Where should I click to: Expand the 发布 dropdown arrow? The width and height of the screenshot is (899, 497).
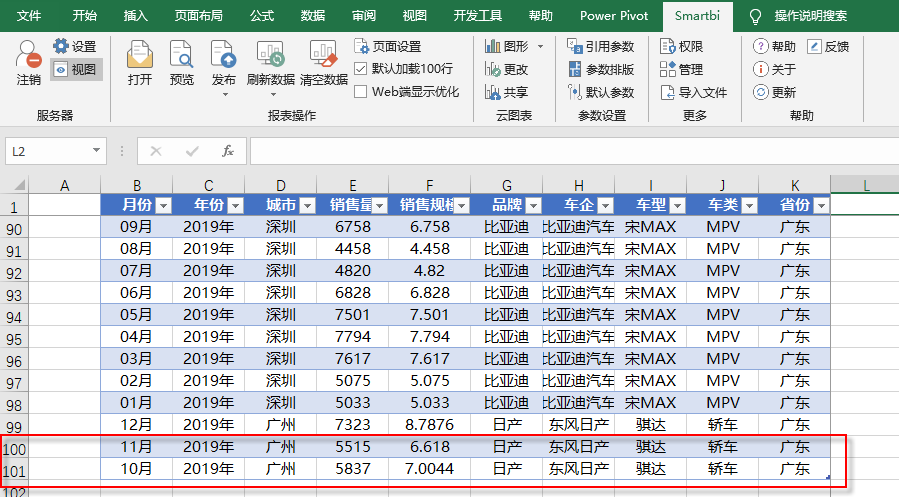pyautogui.click(x=225, y=94)
